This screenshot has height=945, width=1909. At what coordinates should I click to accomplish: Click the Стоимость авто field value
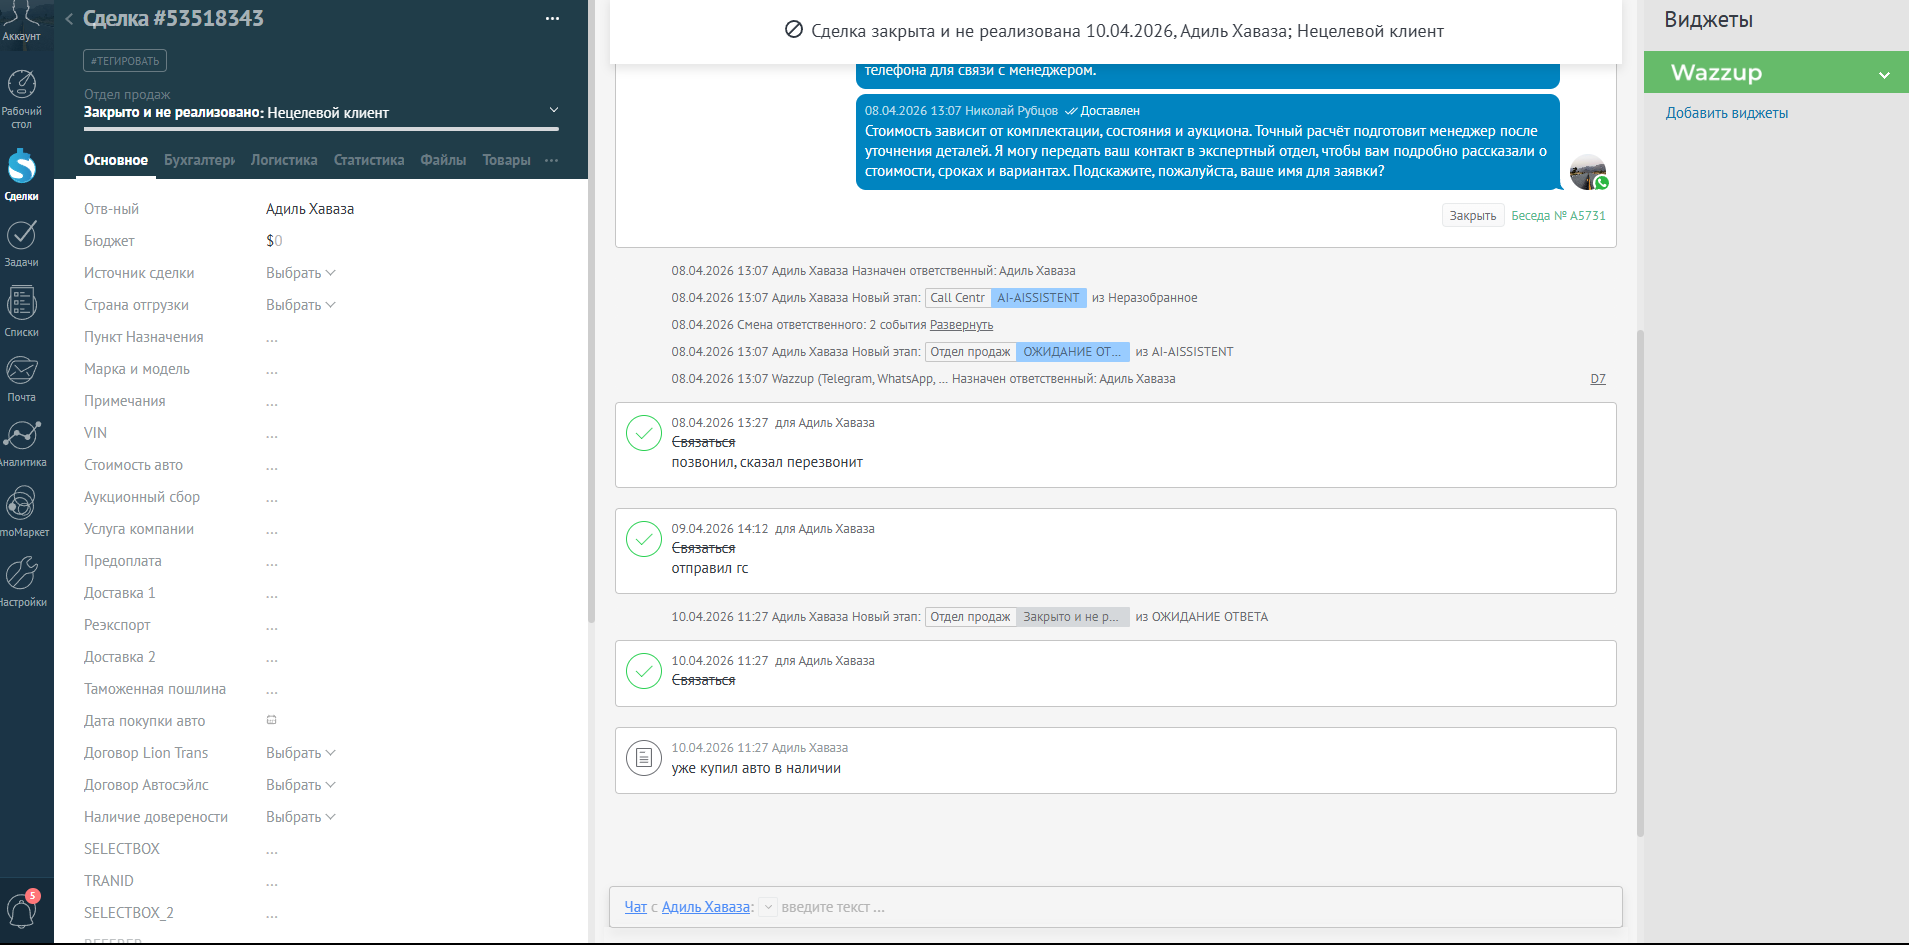click(272, 466)
